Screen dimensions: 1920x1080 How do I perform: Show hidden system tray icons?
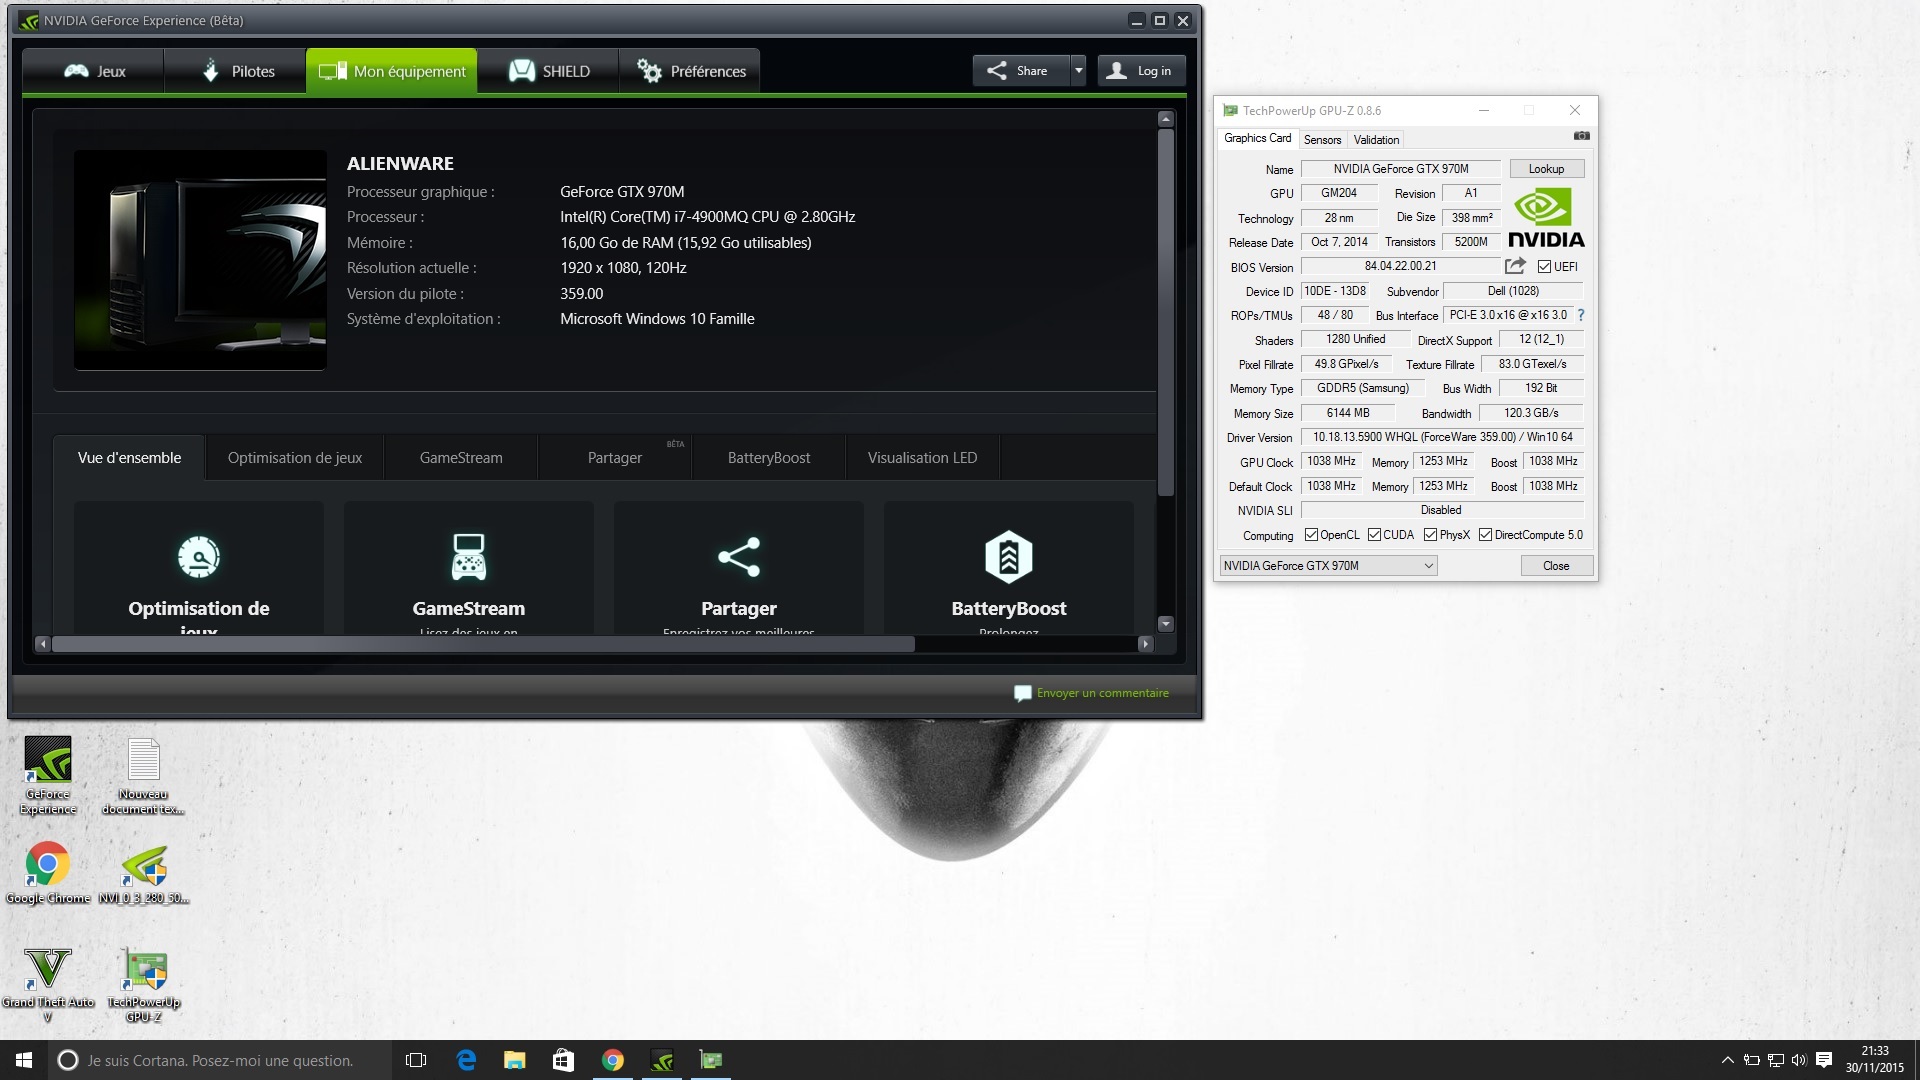(1727, 1060)
